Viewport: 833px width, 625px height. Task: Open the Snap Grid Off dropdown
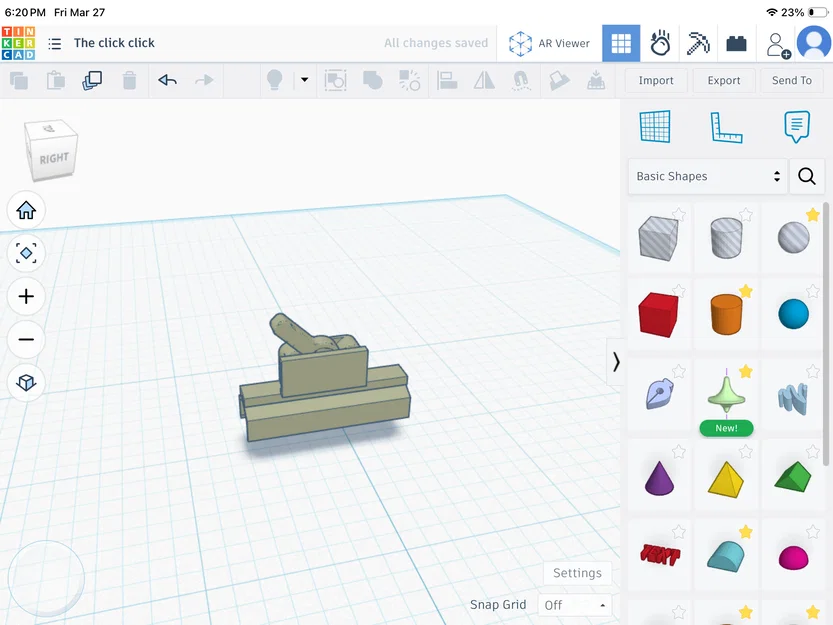[x=575, y=605]
